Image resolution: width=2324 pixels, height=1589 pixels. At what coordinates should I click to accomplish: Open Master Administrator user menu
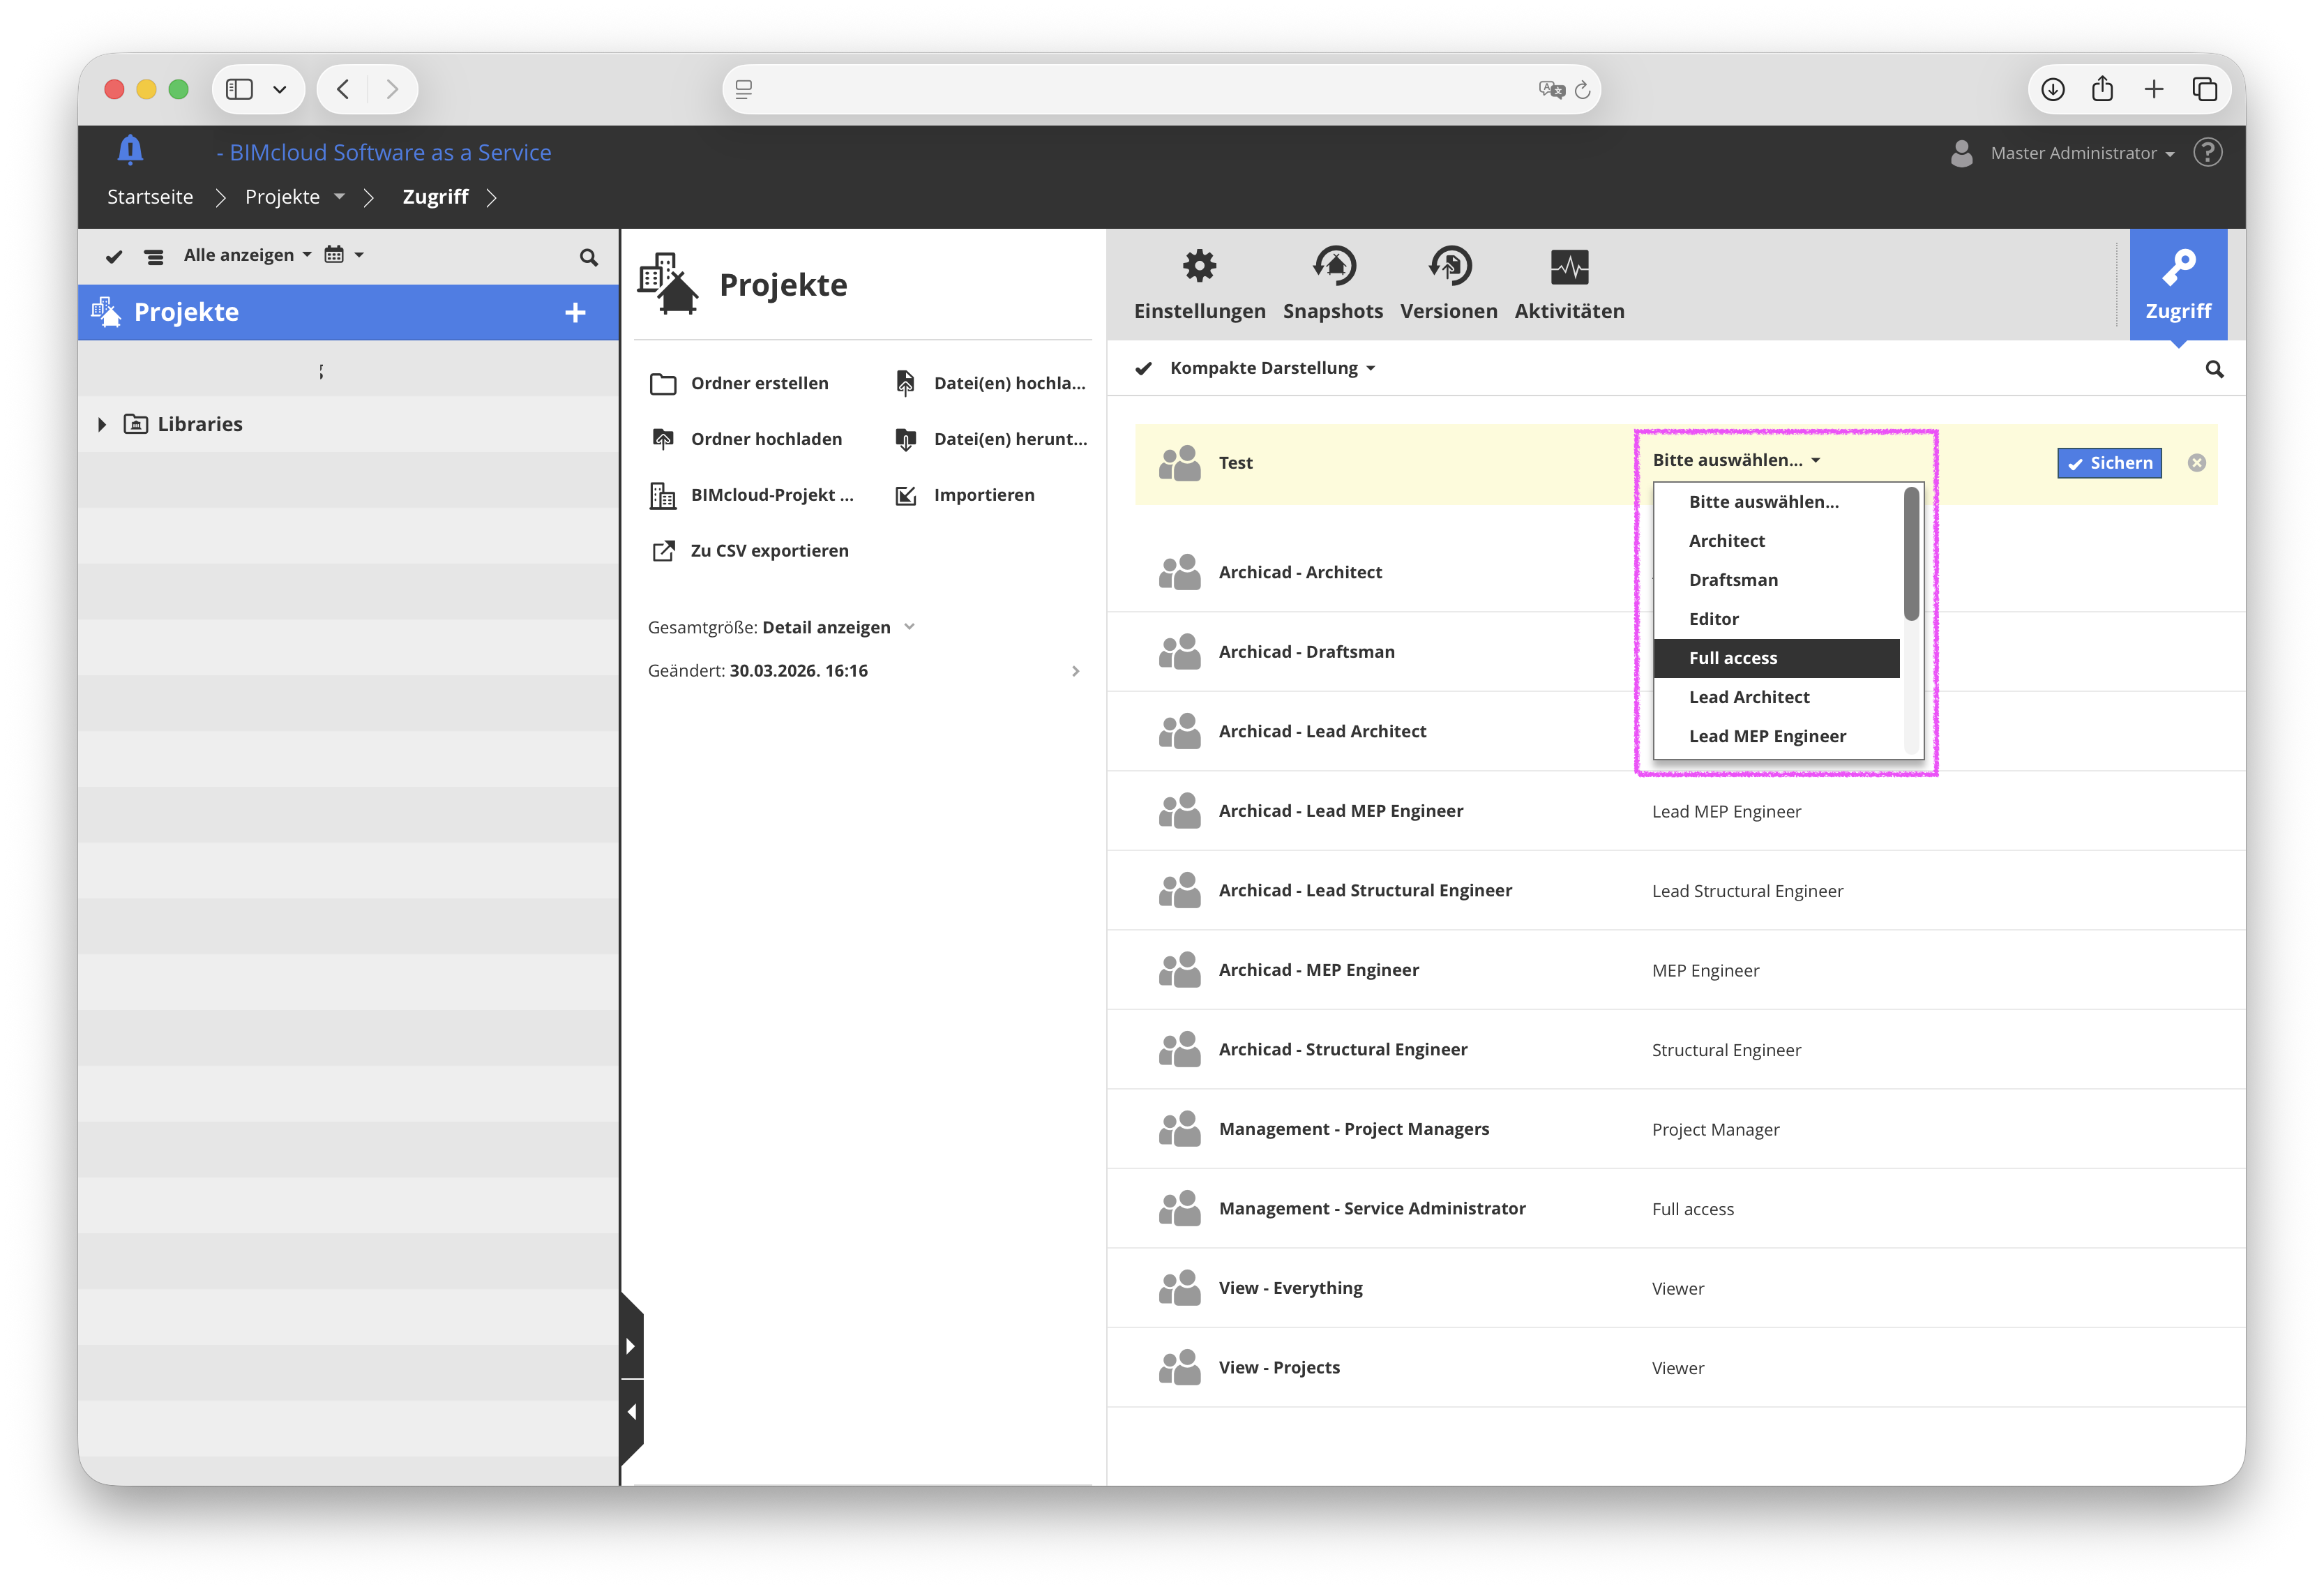[x=2082, y=153]
